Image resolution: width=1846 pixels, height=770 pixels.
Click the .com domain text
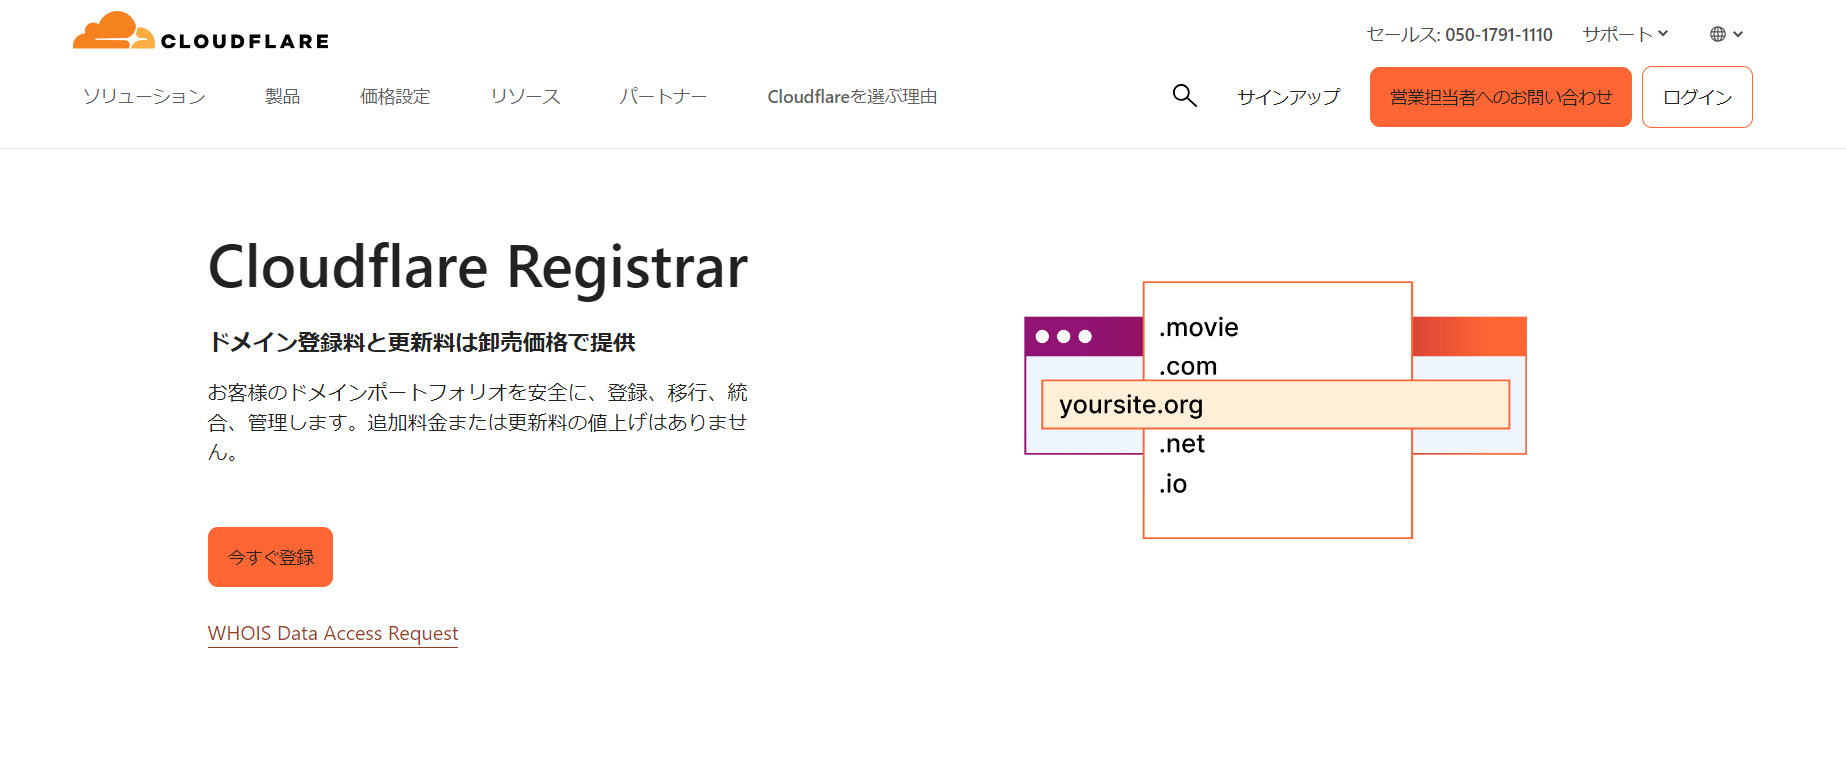(1188, 366)
